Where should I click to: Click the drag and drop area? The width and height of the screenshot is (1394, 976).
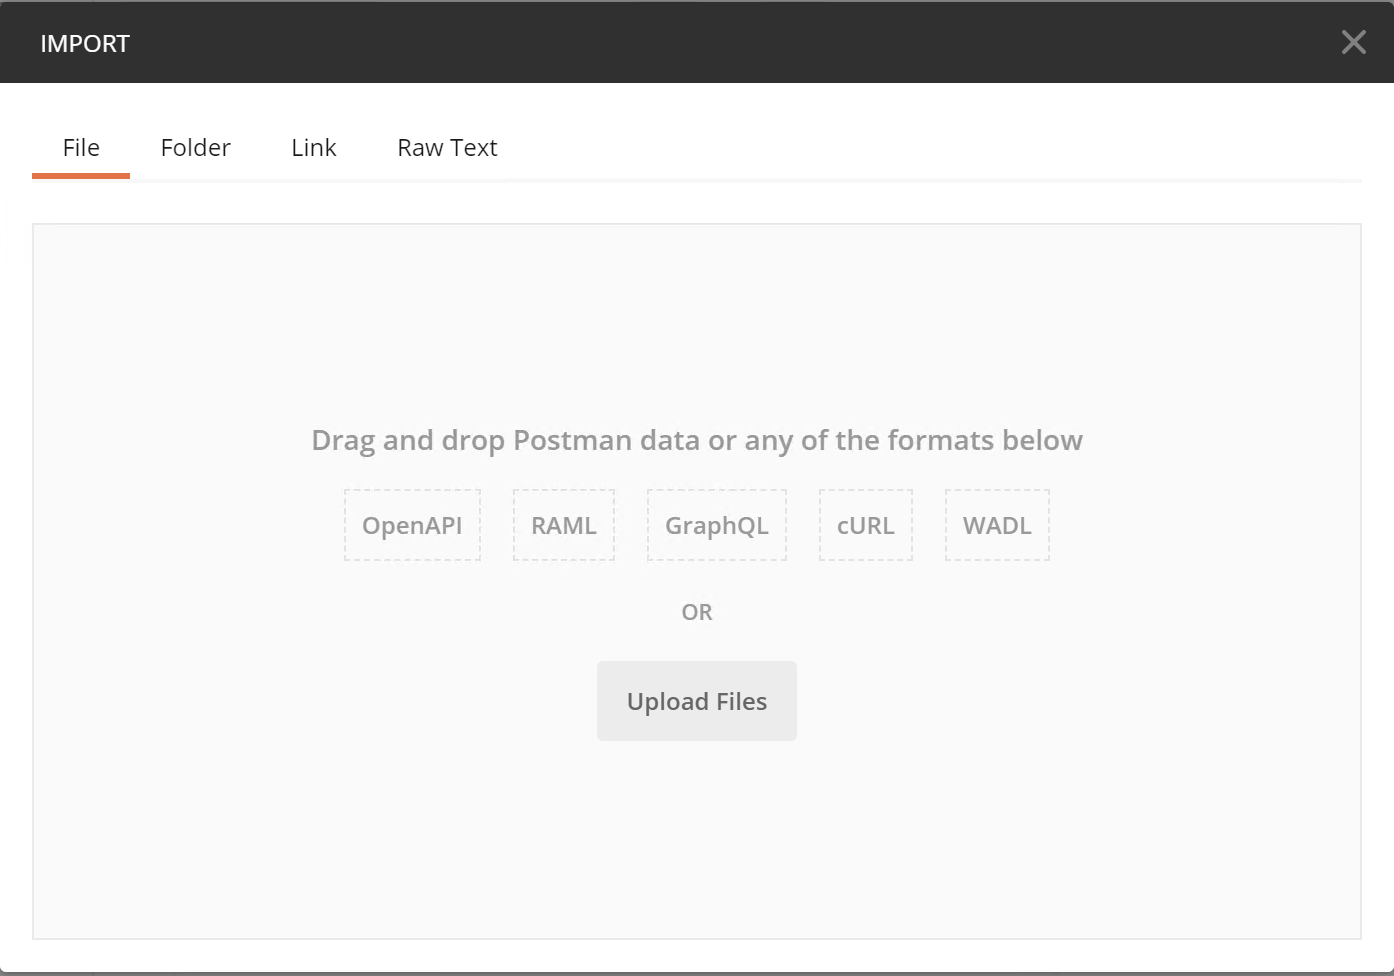point(696,330)
